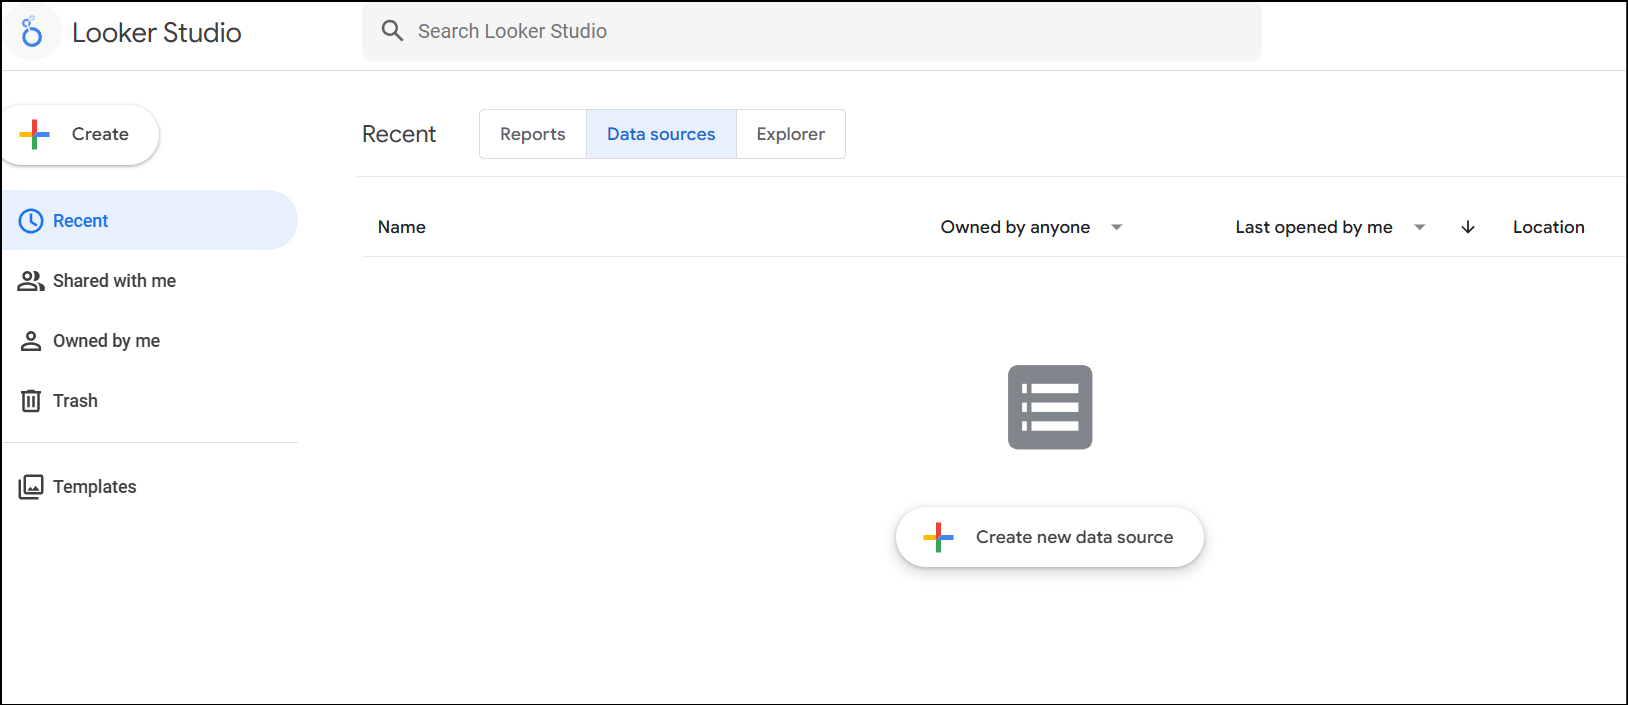Switch to the Reports tab
This screenshot has width=1628, height=705.
[533, 134]
